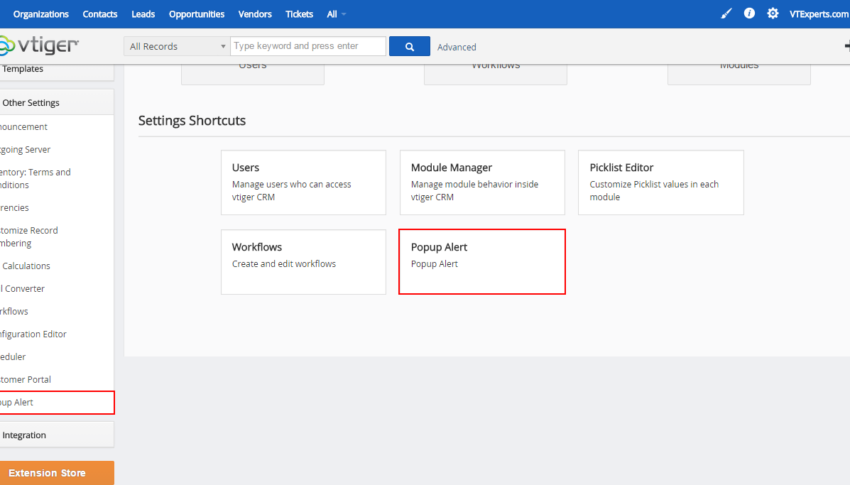
Task: Open the Vendors module
Action: (x=255, y=14)
